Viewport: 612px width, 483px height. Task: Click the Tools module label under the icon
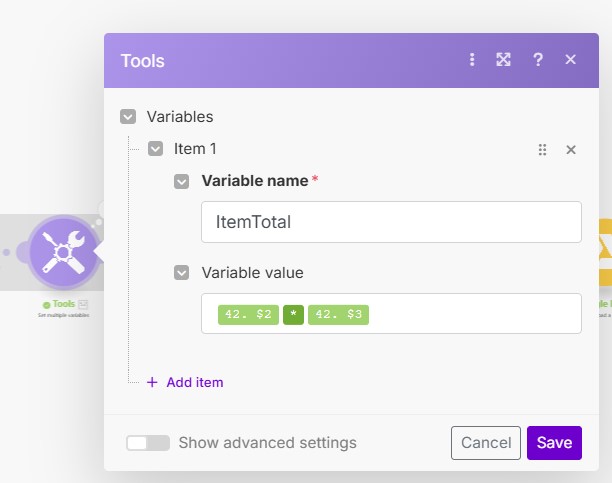64,304
